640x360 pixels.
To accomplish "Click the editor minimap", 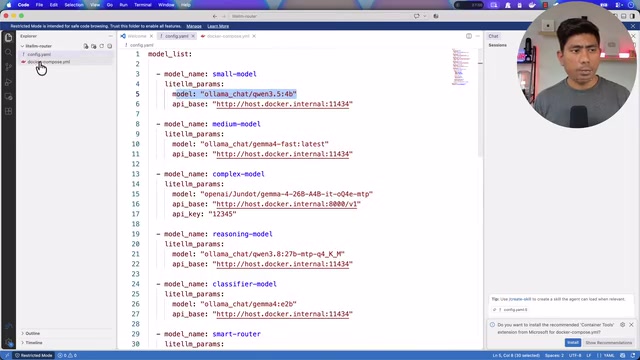I will click(x=460, y=67).
